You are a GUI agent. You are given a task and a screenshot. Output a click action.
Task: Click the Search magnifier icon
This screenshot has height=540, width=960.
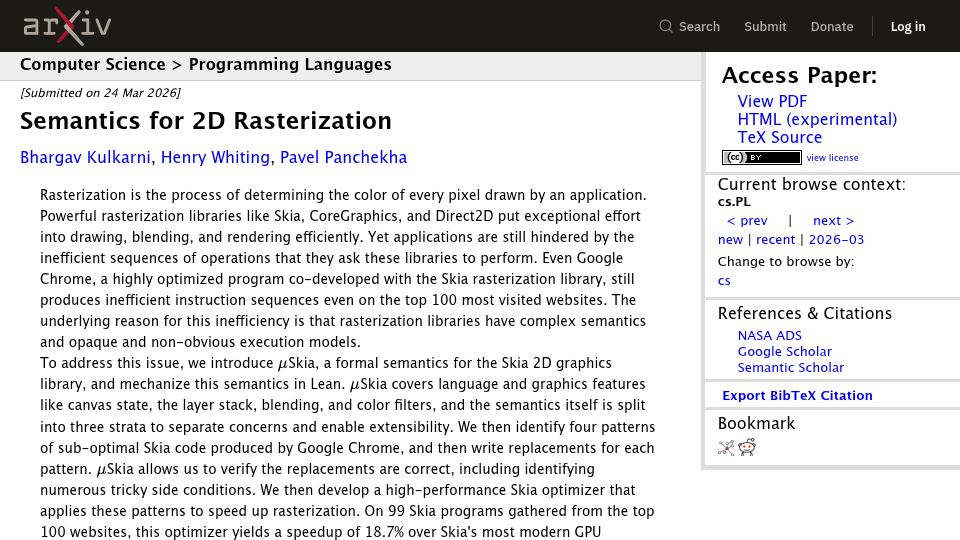(x=666, y=26)
